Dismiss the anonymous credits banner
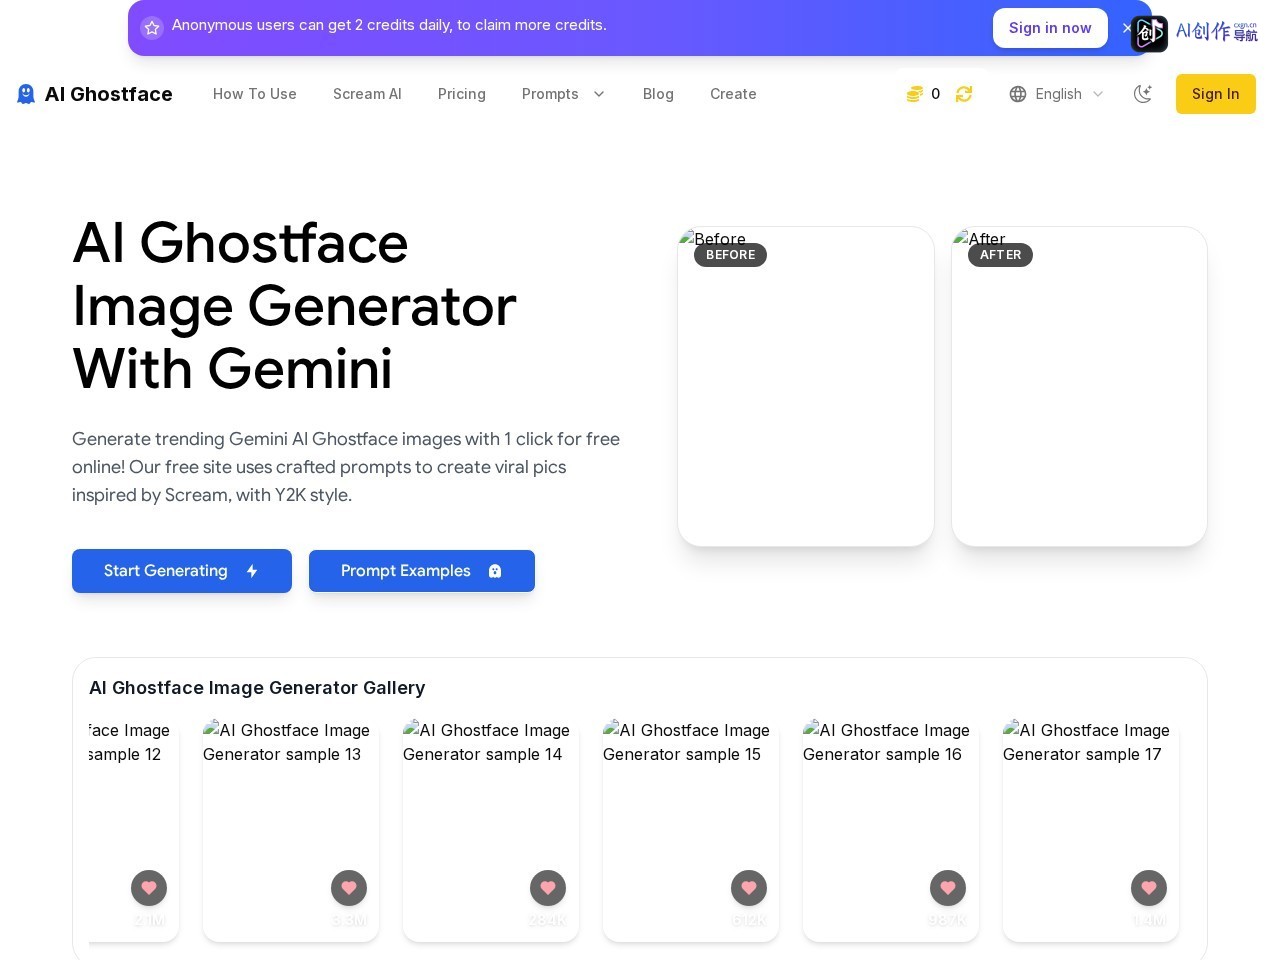This screenshot has height=960, width=1280. [1127, 28]
